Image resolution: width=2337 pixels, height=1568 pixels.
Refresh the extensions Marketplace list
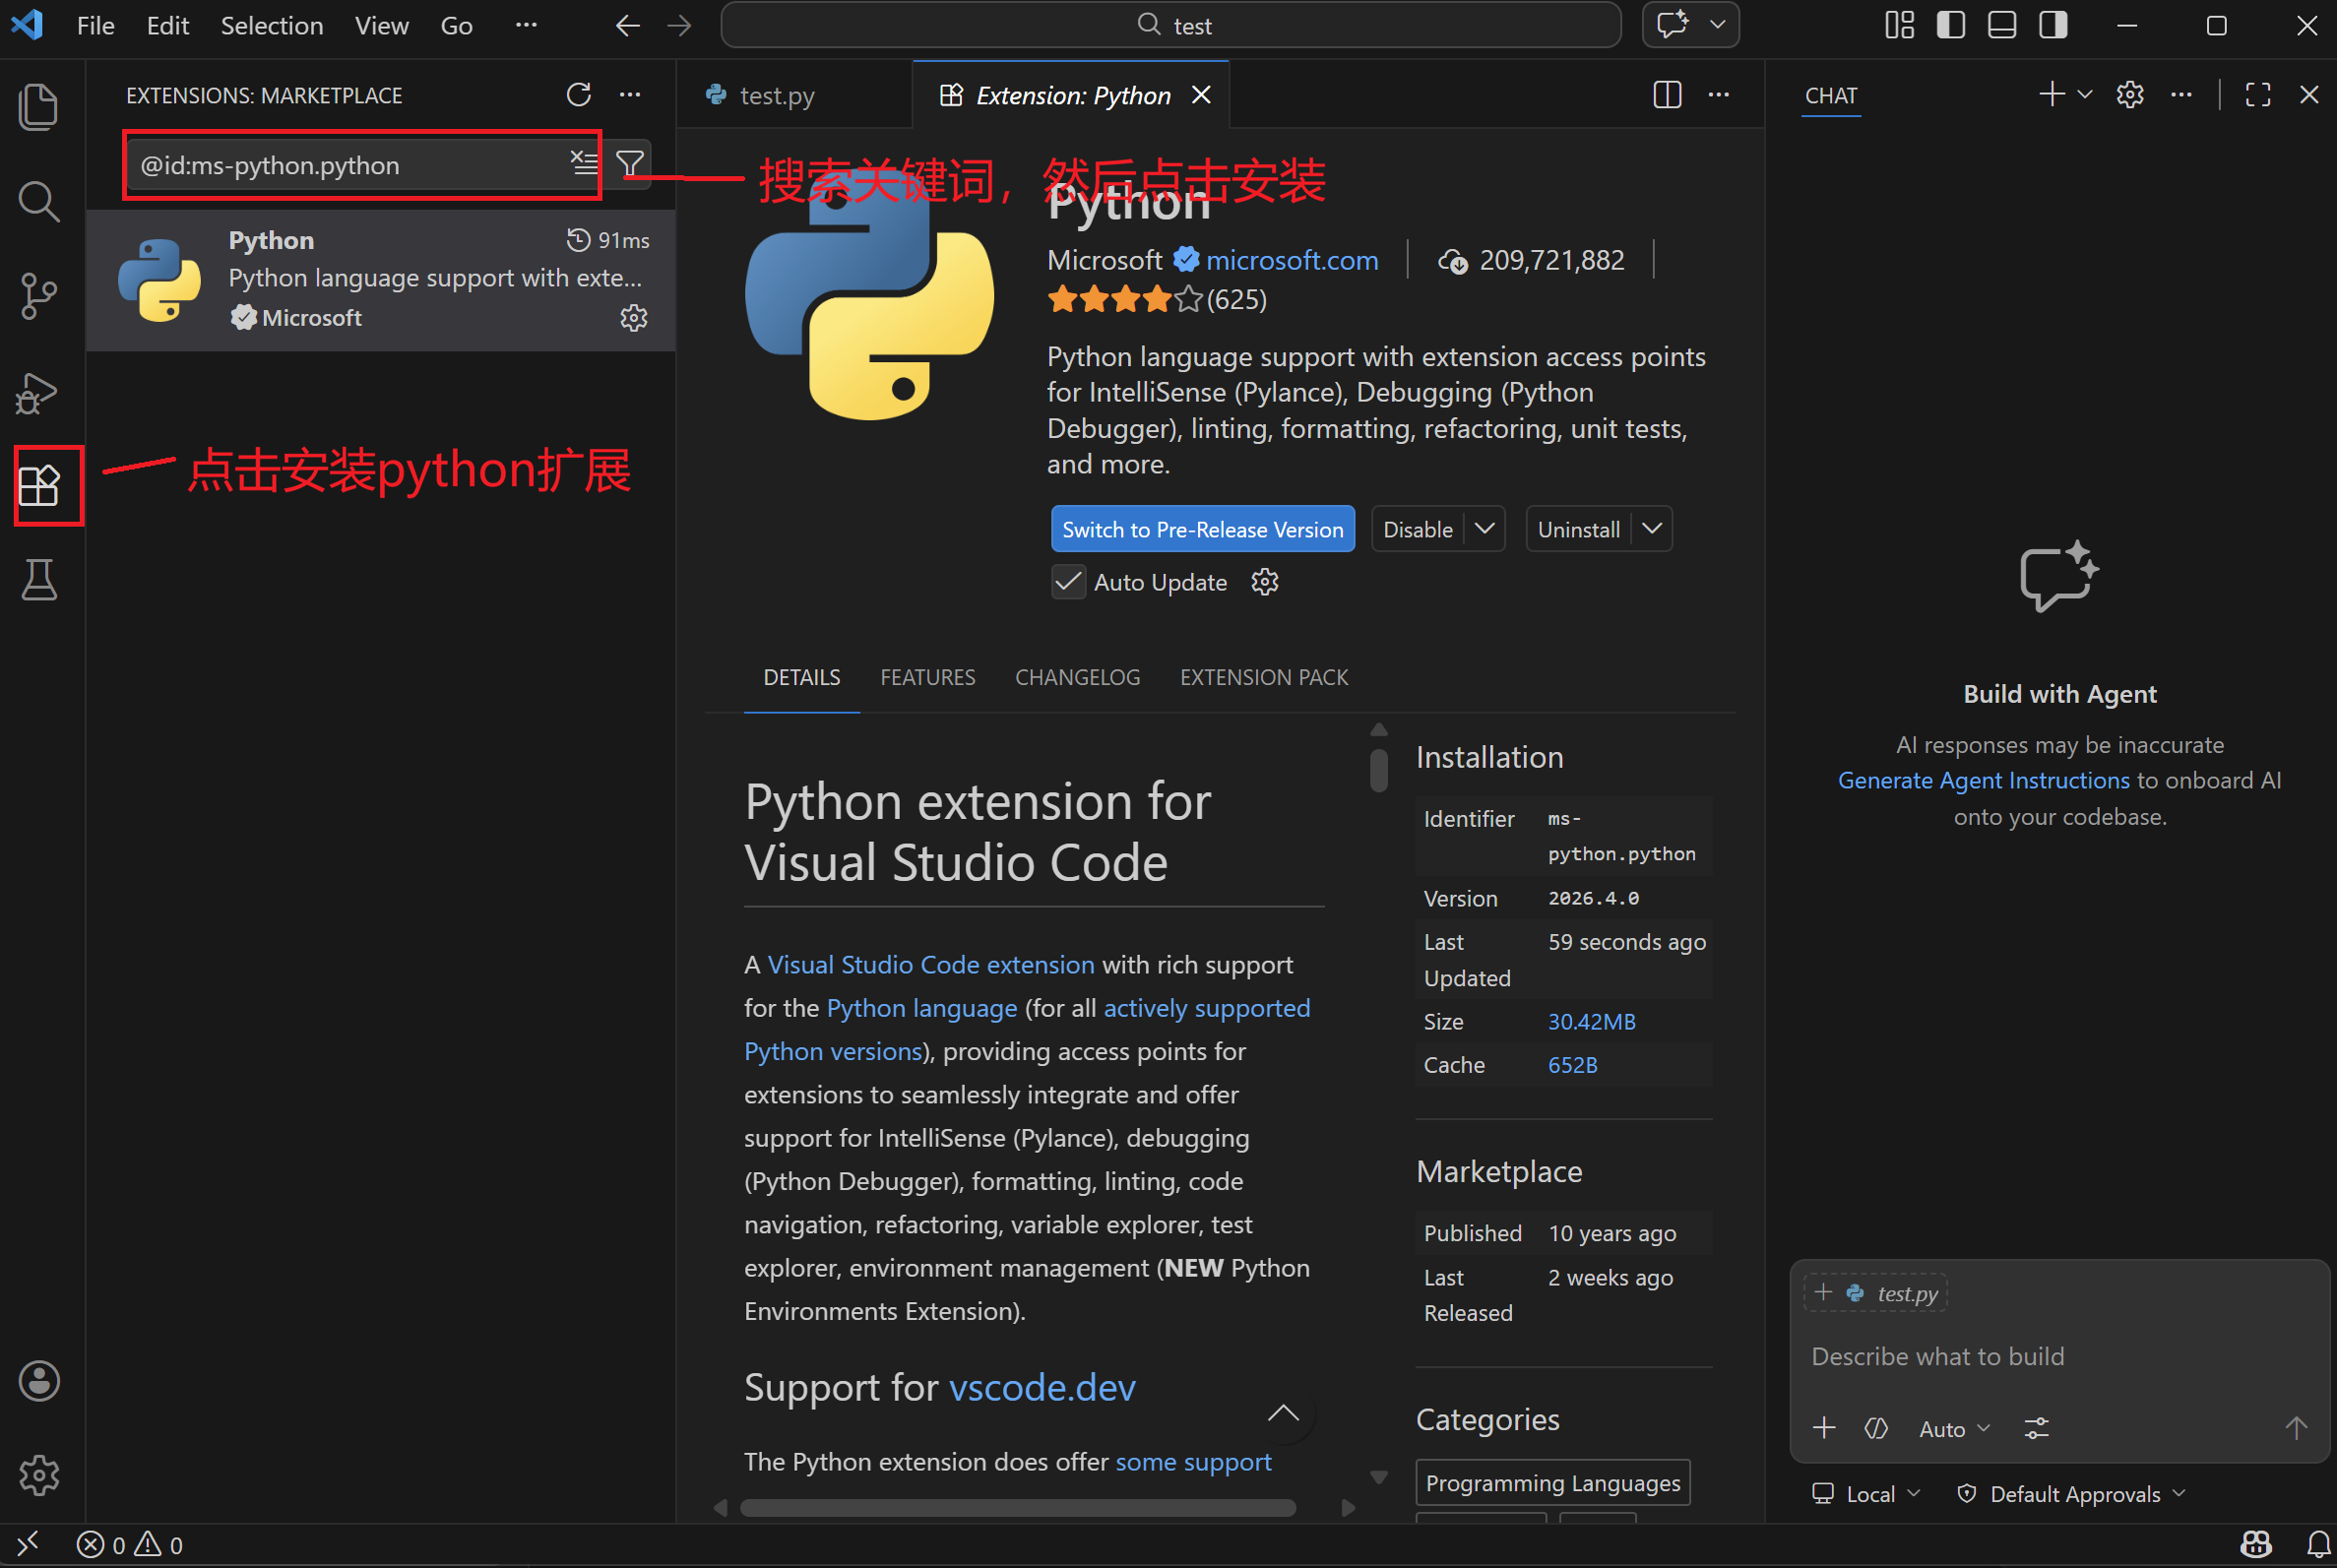[x=578, y=94]
